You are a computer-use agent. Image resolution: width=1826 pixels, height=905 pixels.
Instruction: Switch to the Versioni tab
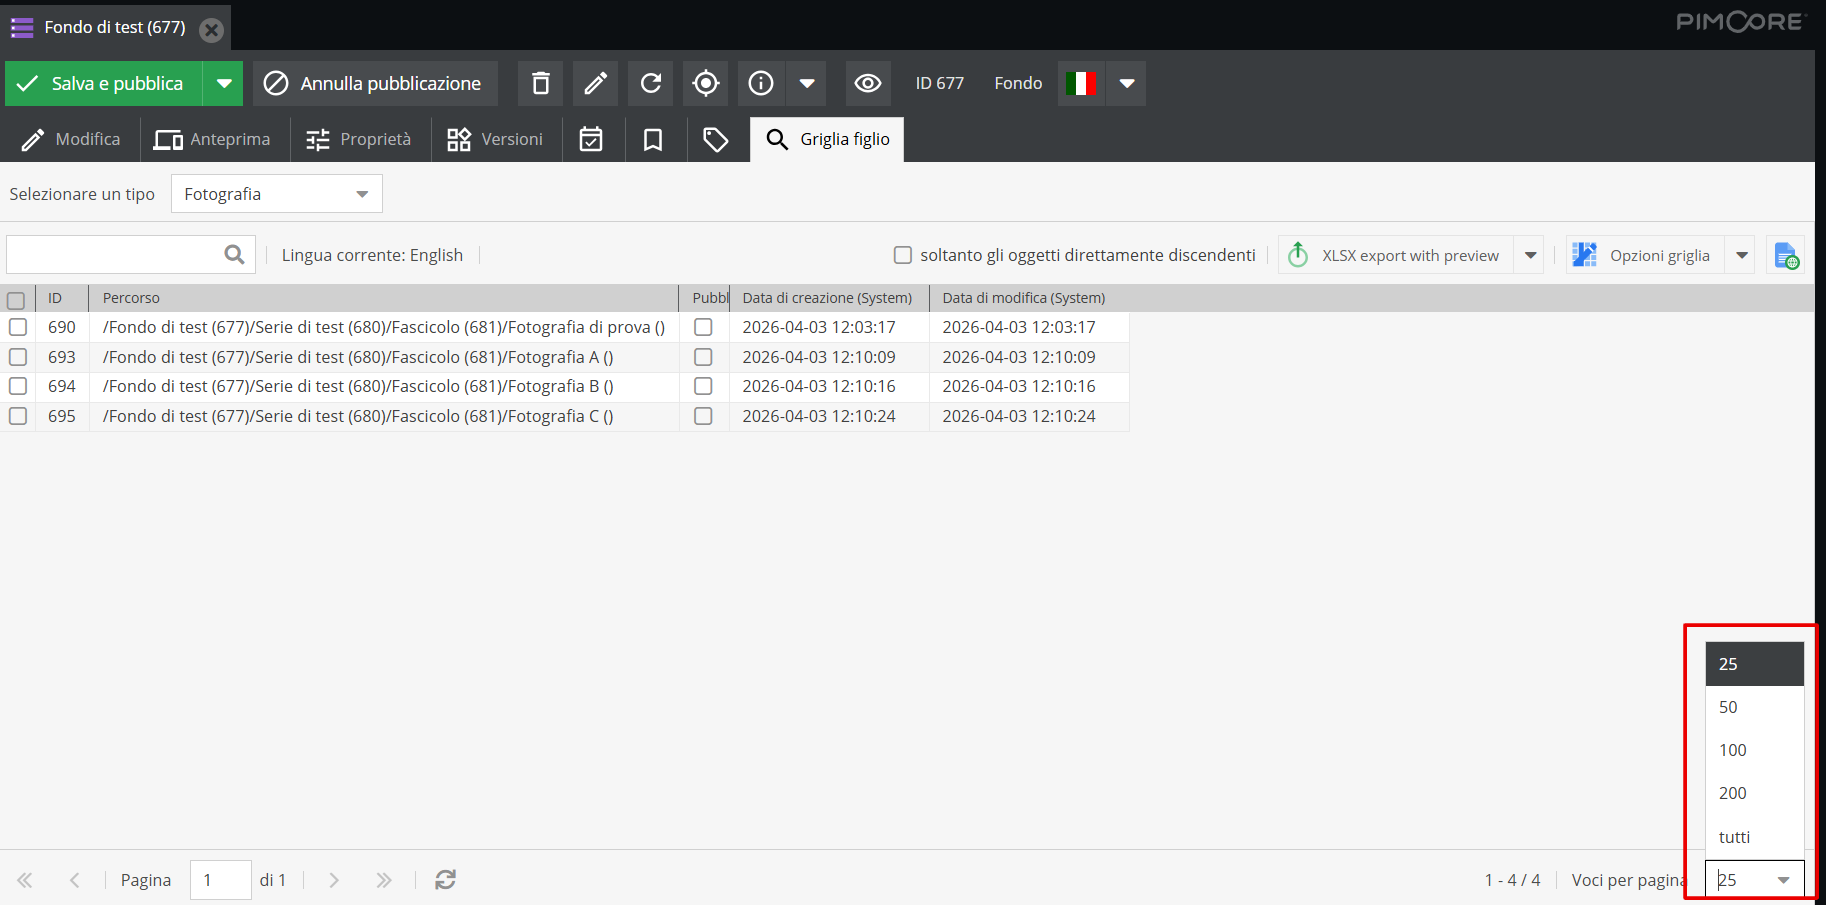click(x=495, y=139)
